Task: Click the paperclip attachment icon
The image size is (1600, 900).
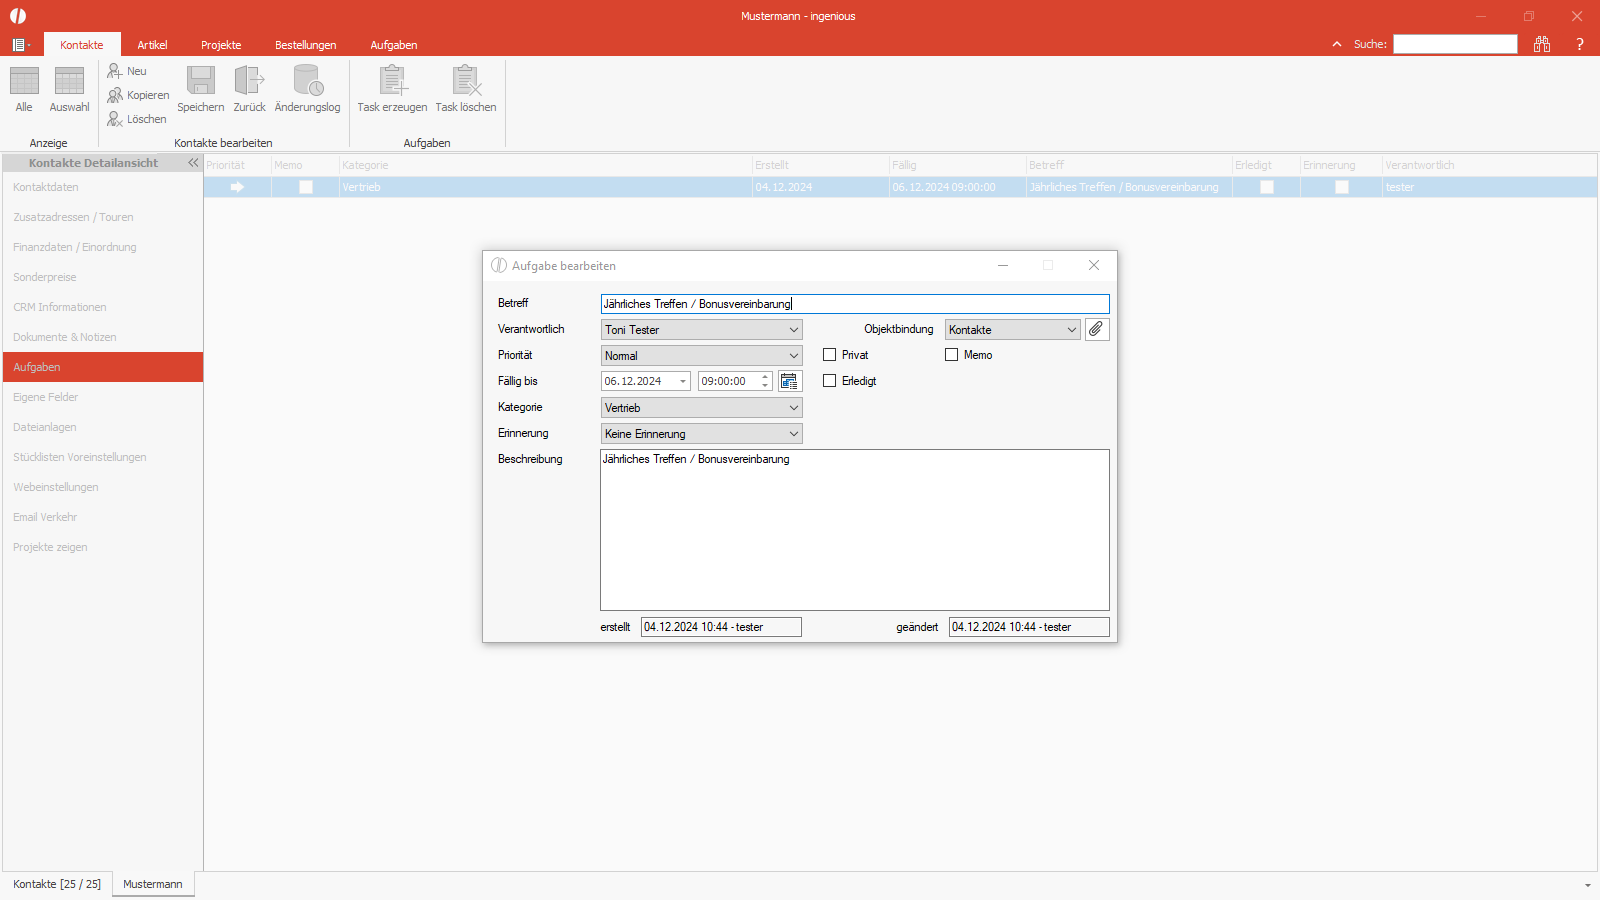Action: (x=1097, y=329)
